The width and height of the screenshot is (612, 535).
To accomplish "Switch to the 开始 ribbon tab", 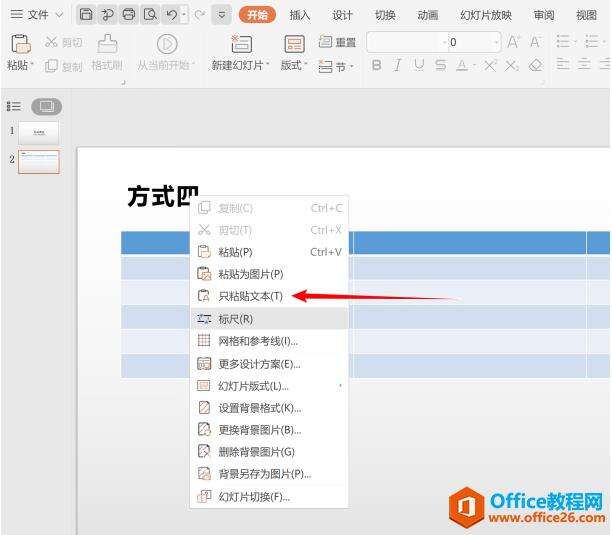I will [257, 15].
